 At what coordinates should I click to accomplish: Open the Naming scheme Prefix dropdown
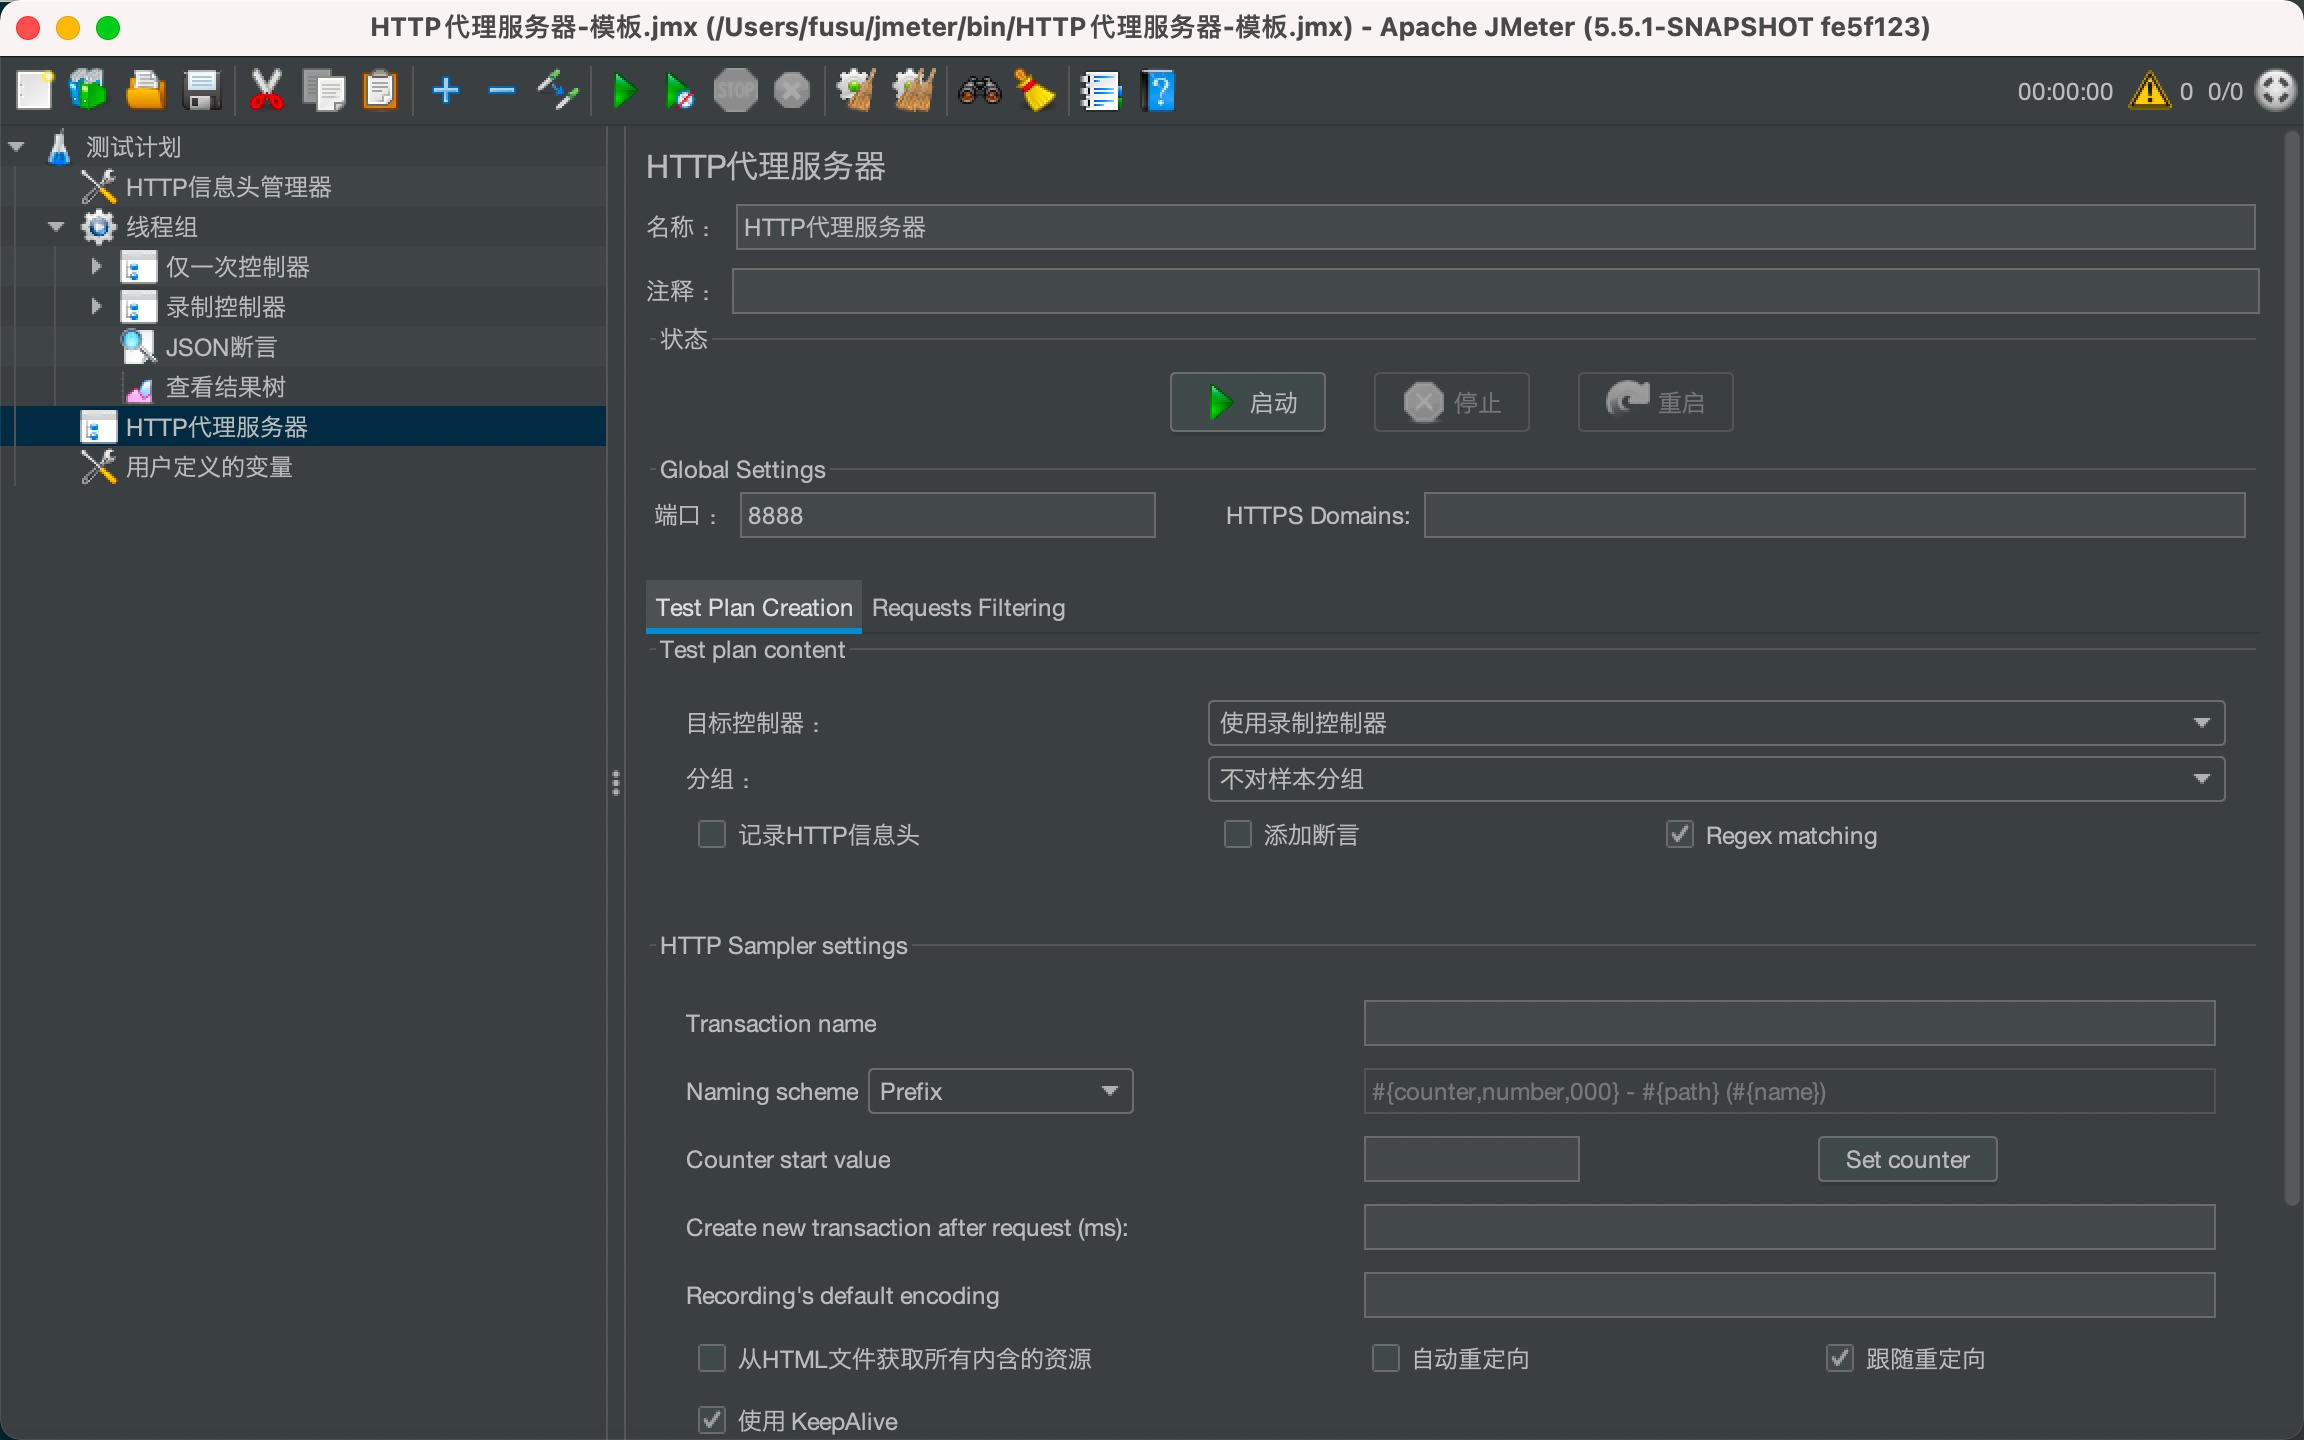[x=1000, y=1091]
